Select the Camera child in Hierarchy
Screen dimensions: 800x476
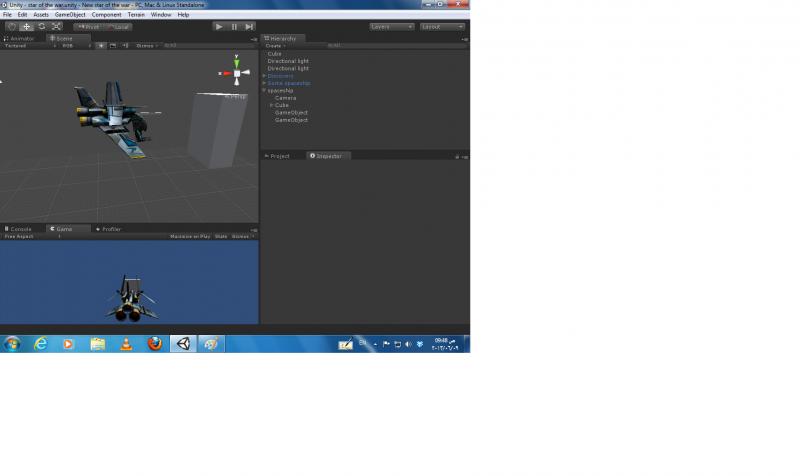(285, 98)
